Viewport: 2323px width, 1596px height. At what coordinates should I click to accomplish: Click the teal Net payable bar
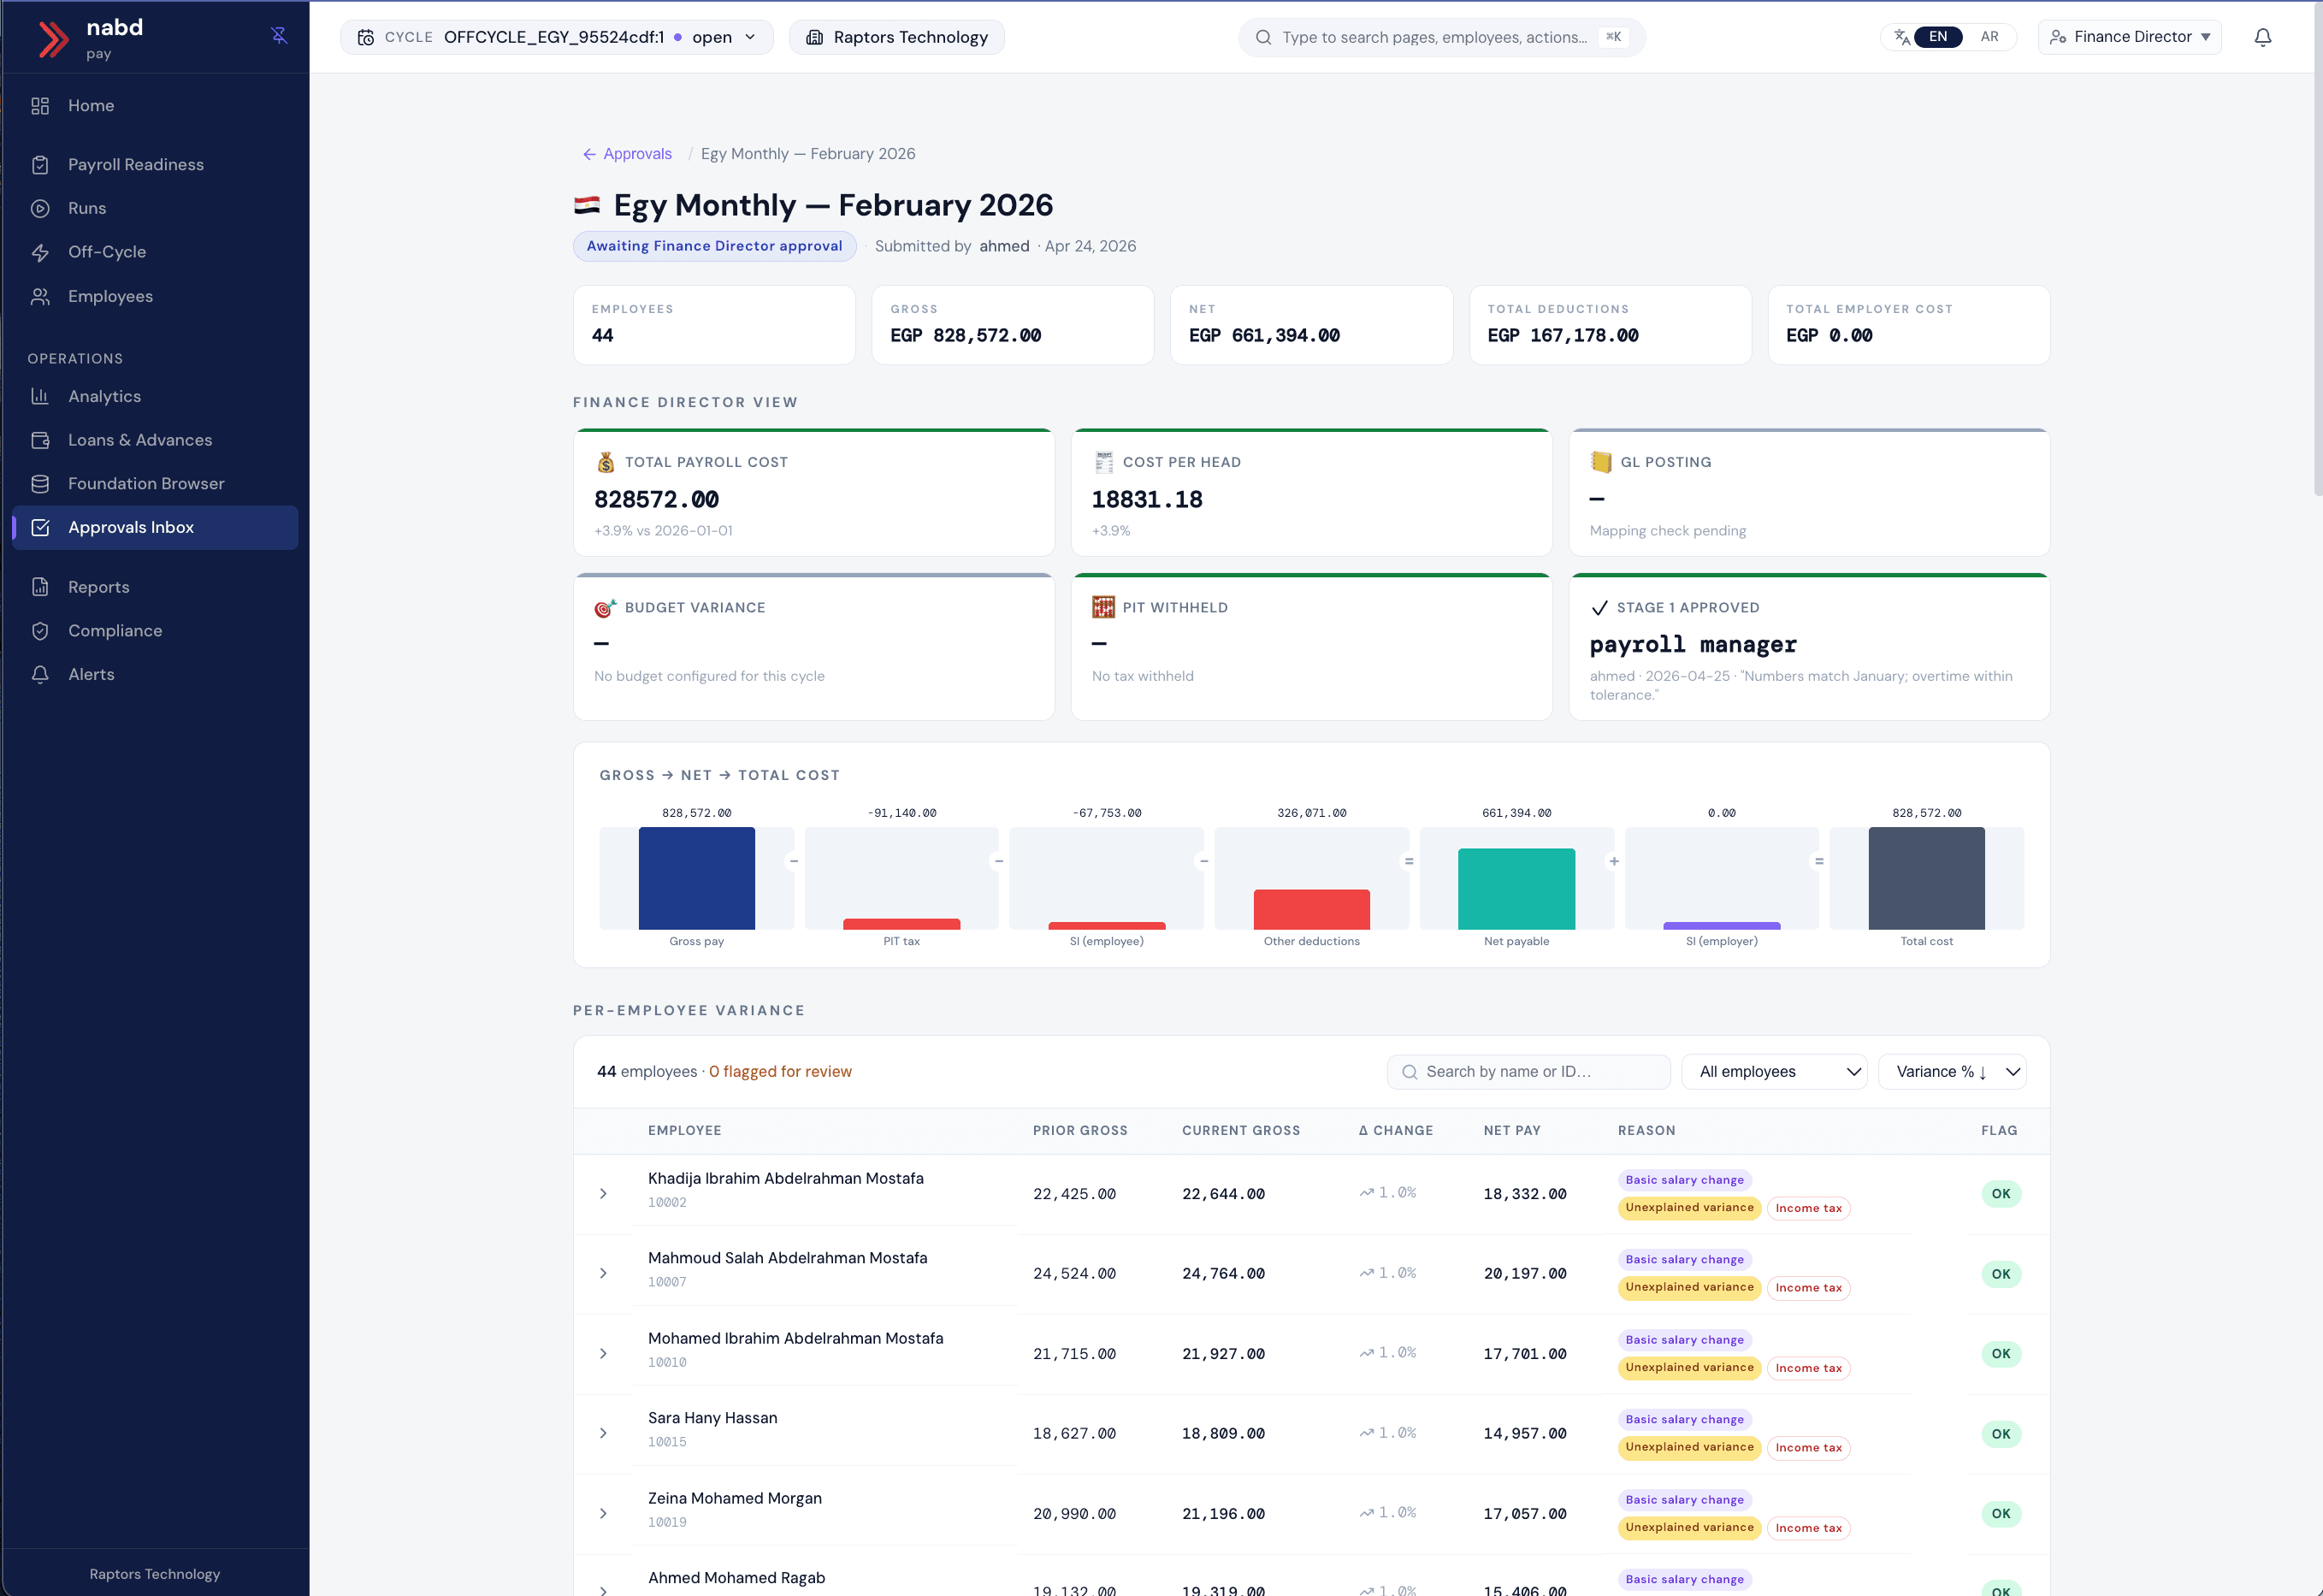pos(1516,890)
